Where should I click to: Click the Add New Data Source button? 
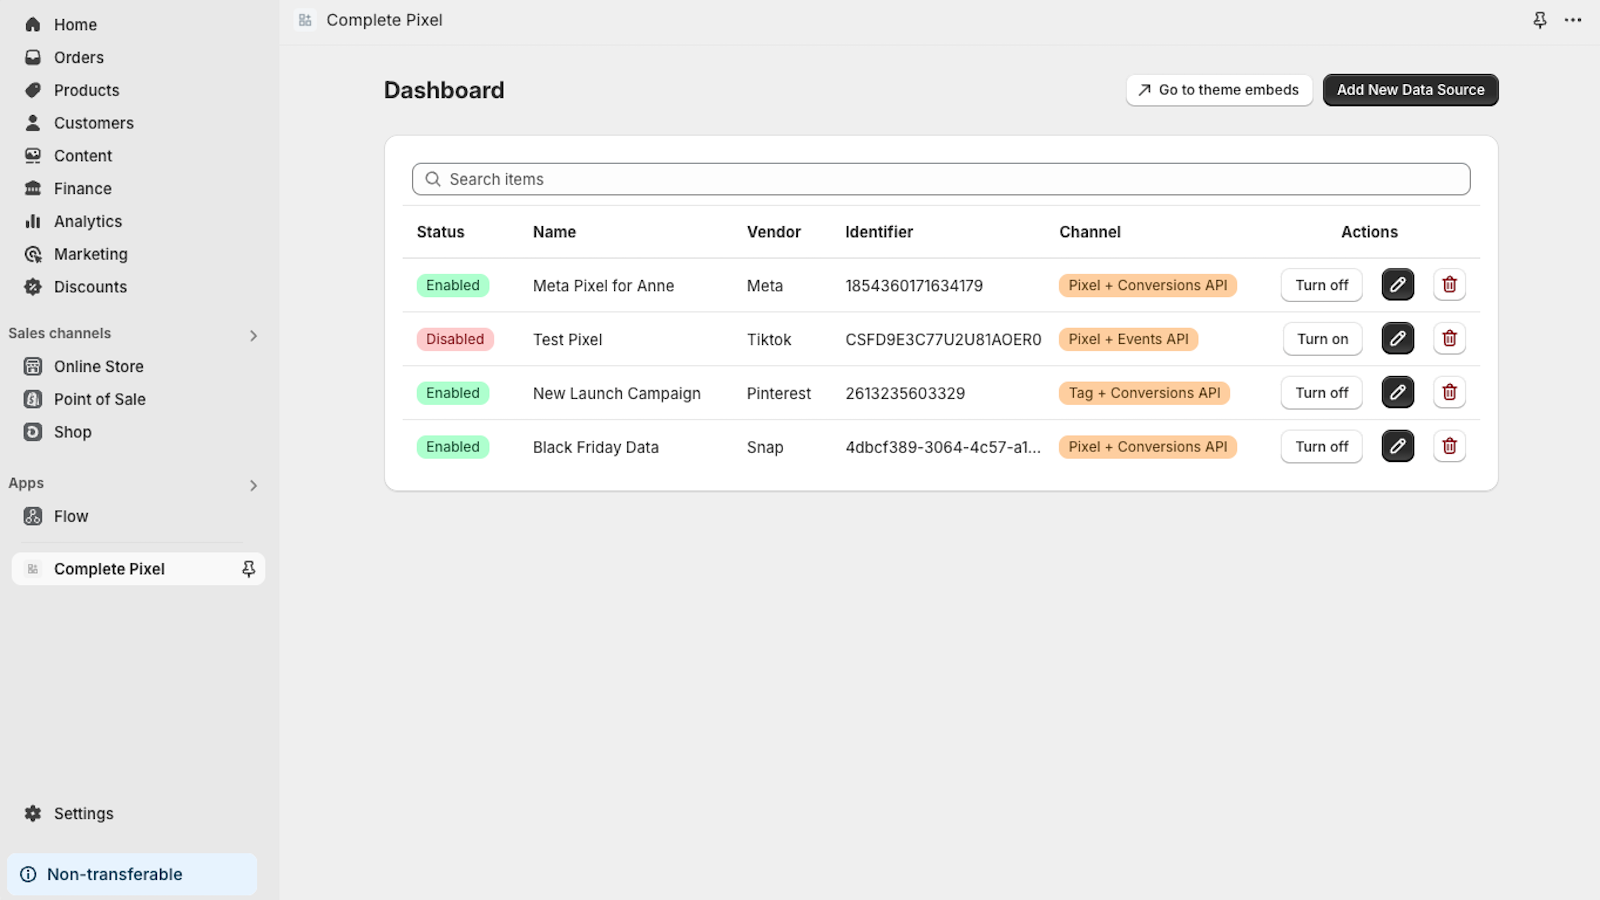click(1410, 89)
